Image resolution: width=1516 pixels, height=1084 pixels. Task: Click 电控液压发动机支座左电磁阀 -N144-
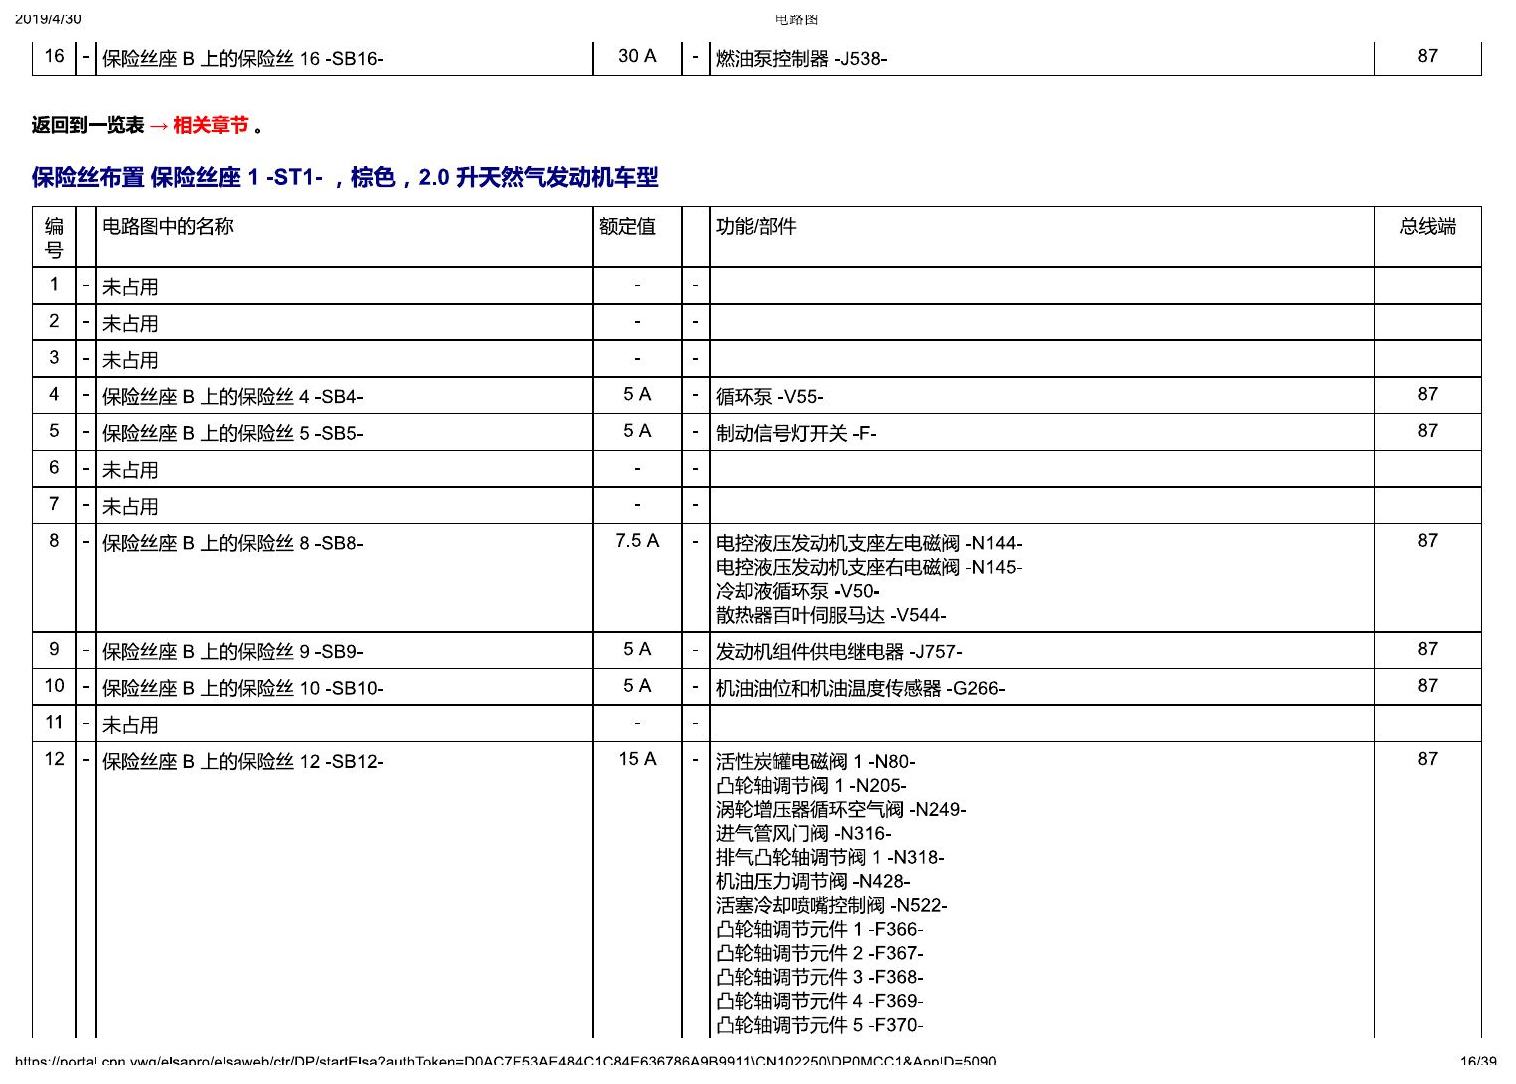(x=869, y=543)
